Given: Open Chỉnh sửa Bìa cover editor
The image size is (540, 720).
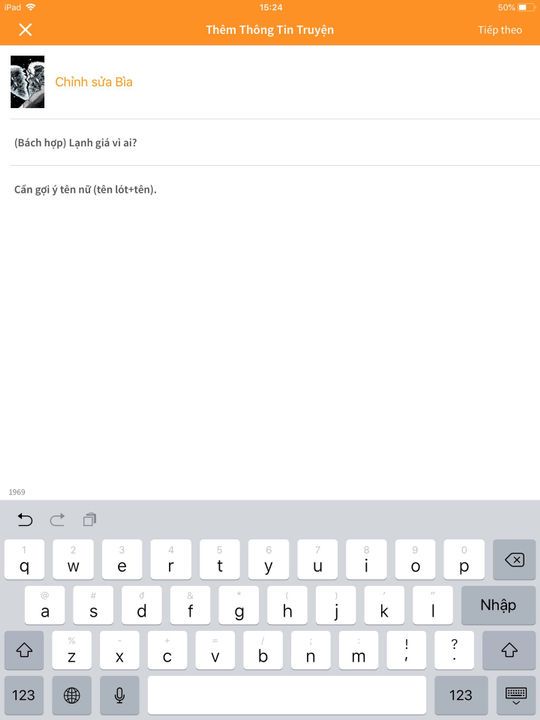Looking at the screenshot, I should point(94,82).
